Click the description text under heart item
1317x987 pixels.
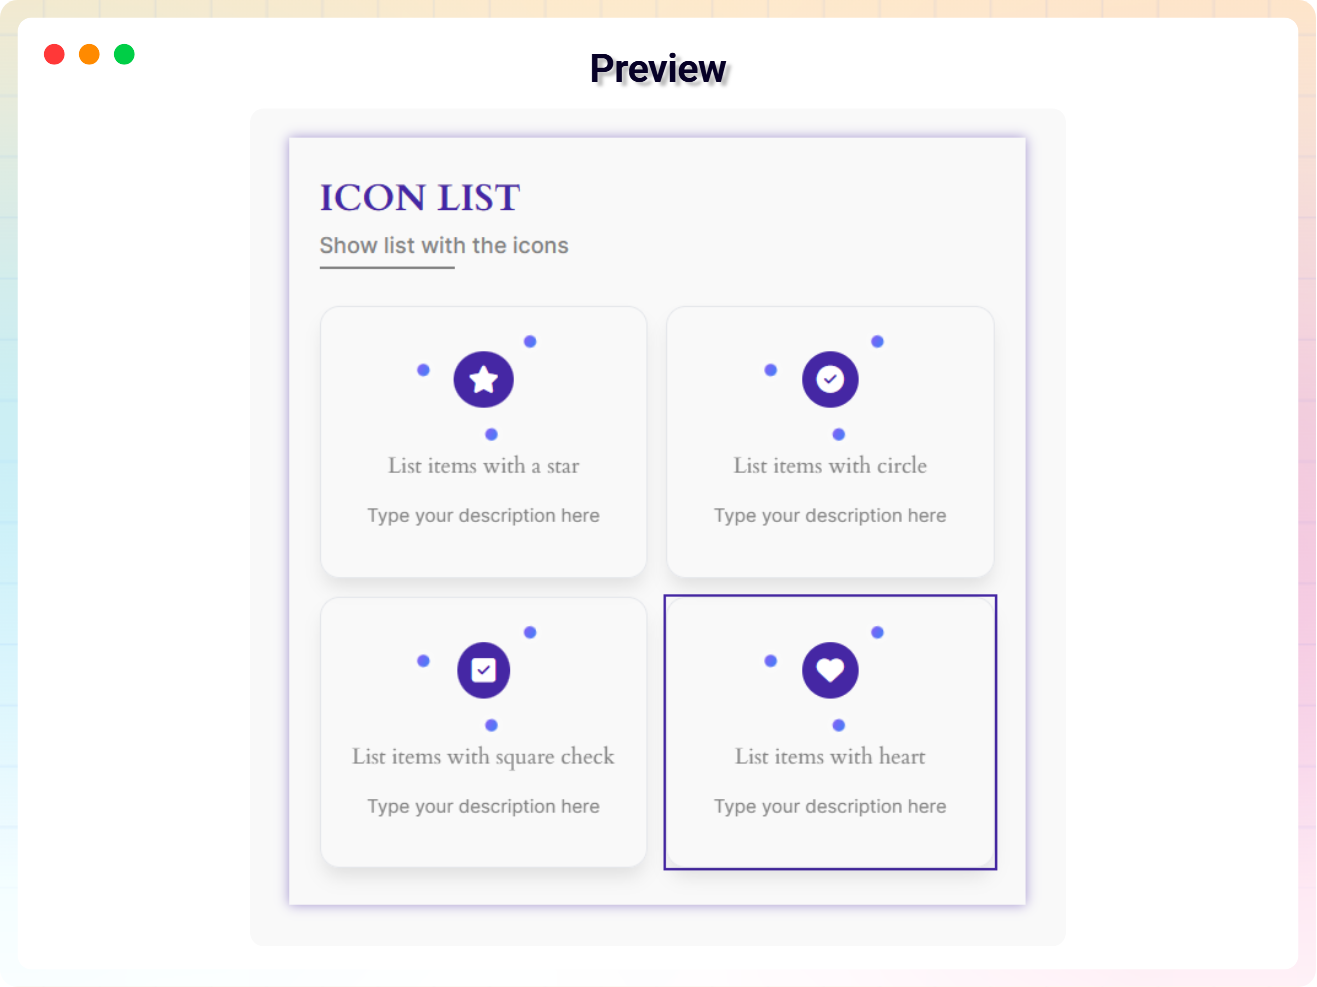[x=830, y=807]
